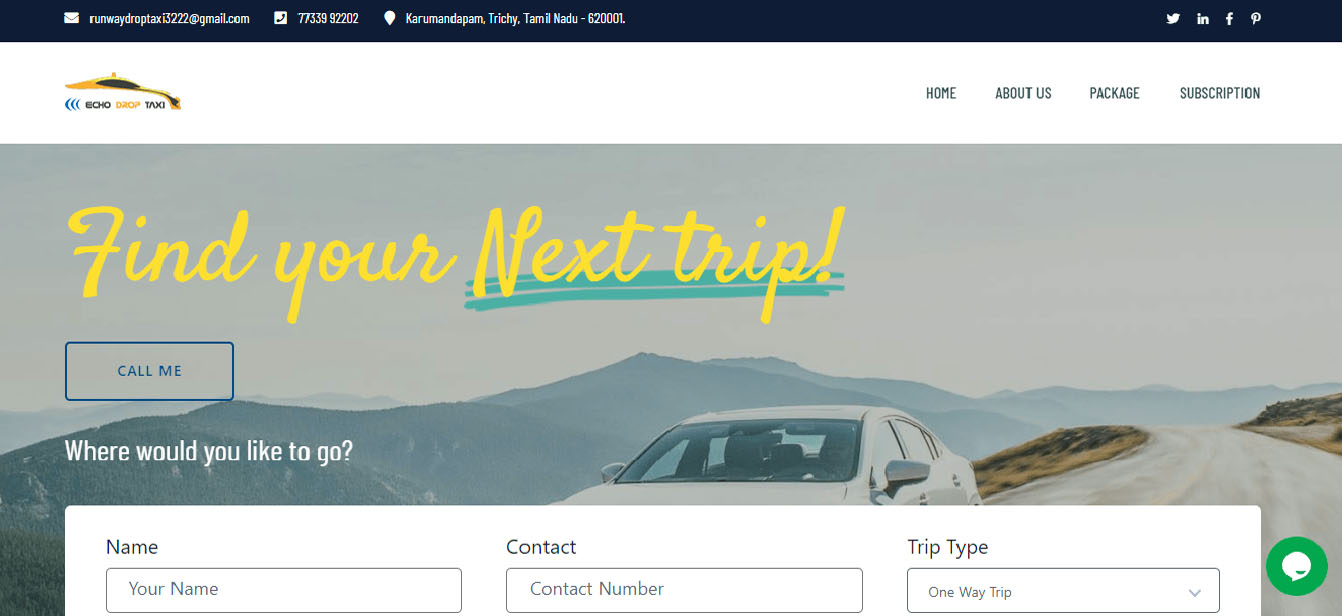
Task: Click the phone icon beside 77339 92202
Action: (281, 18)
